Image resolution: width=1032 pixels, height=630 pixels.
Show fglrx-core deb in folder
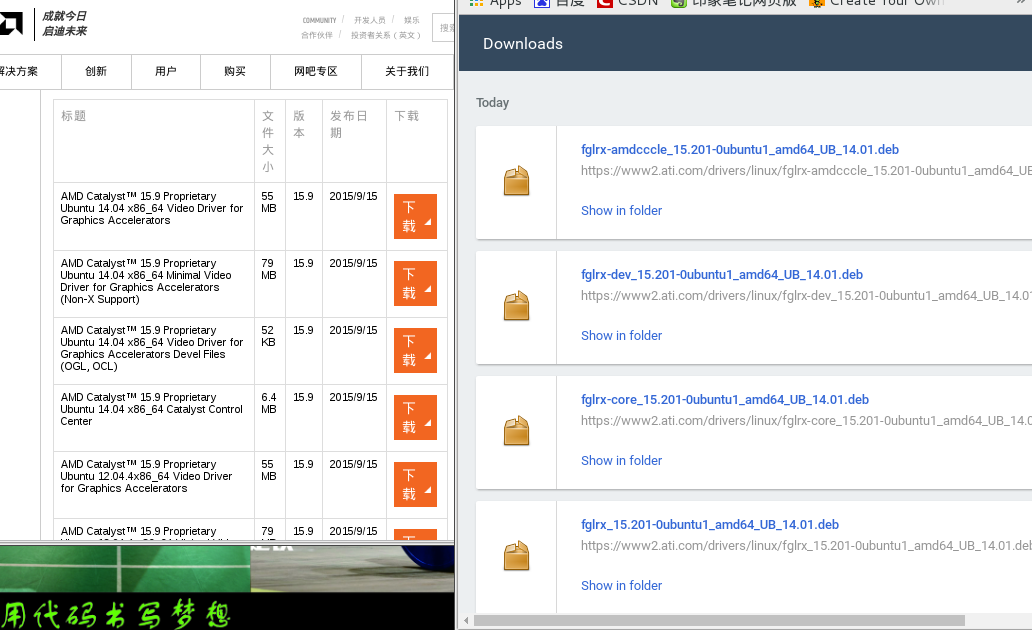click(x=621, y=461)
